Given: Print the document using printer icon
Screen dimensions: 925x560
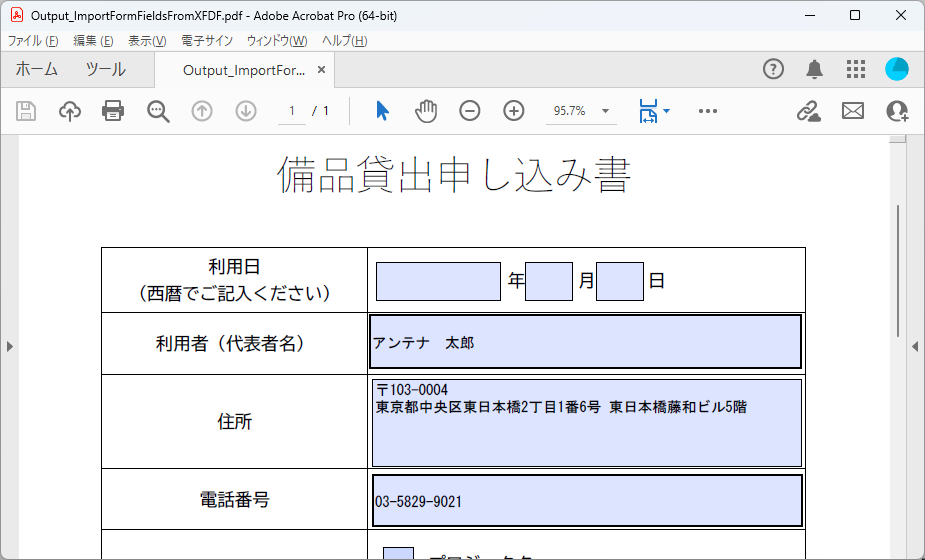Looking at the screenshot, I should point(113,111).
